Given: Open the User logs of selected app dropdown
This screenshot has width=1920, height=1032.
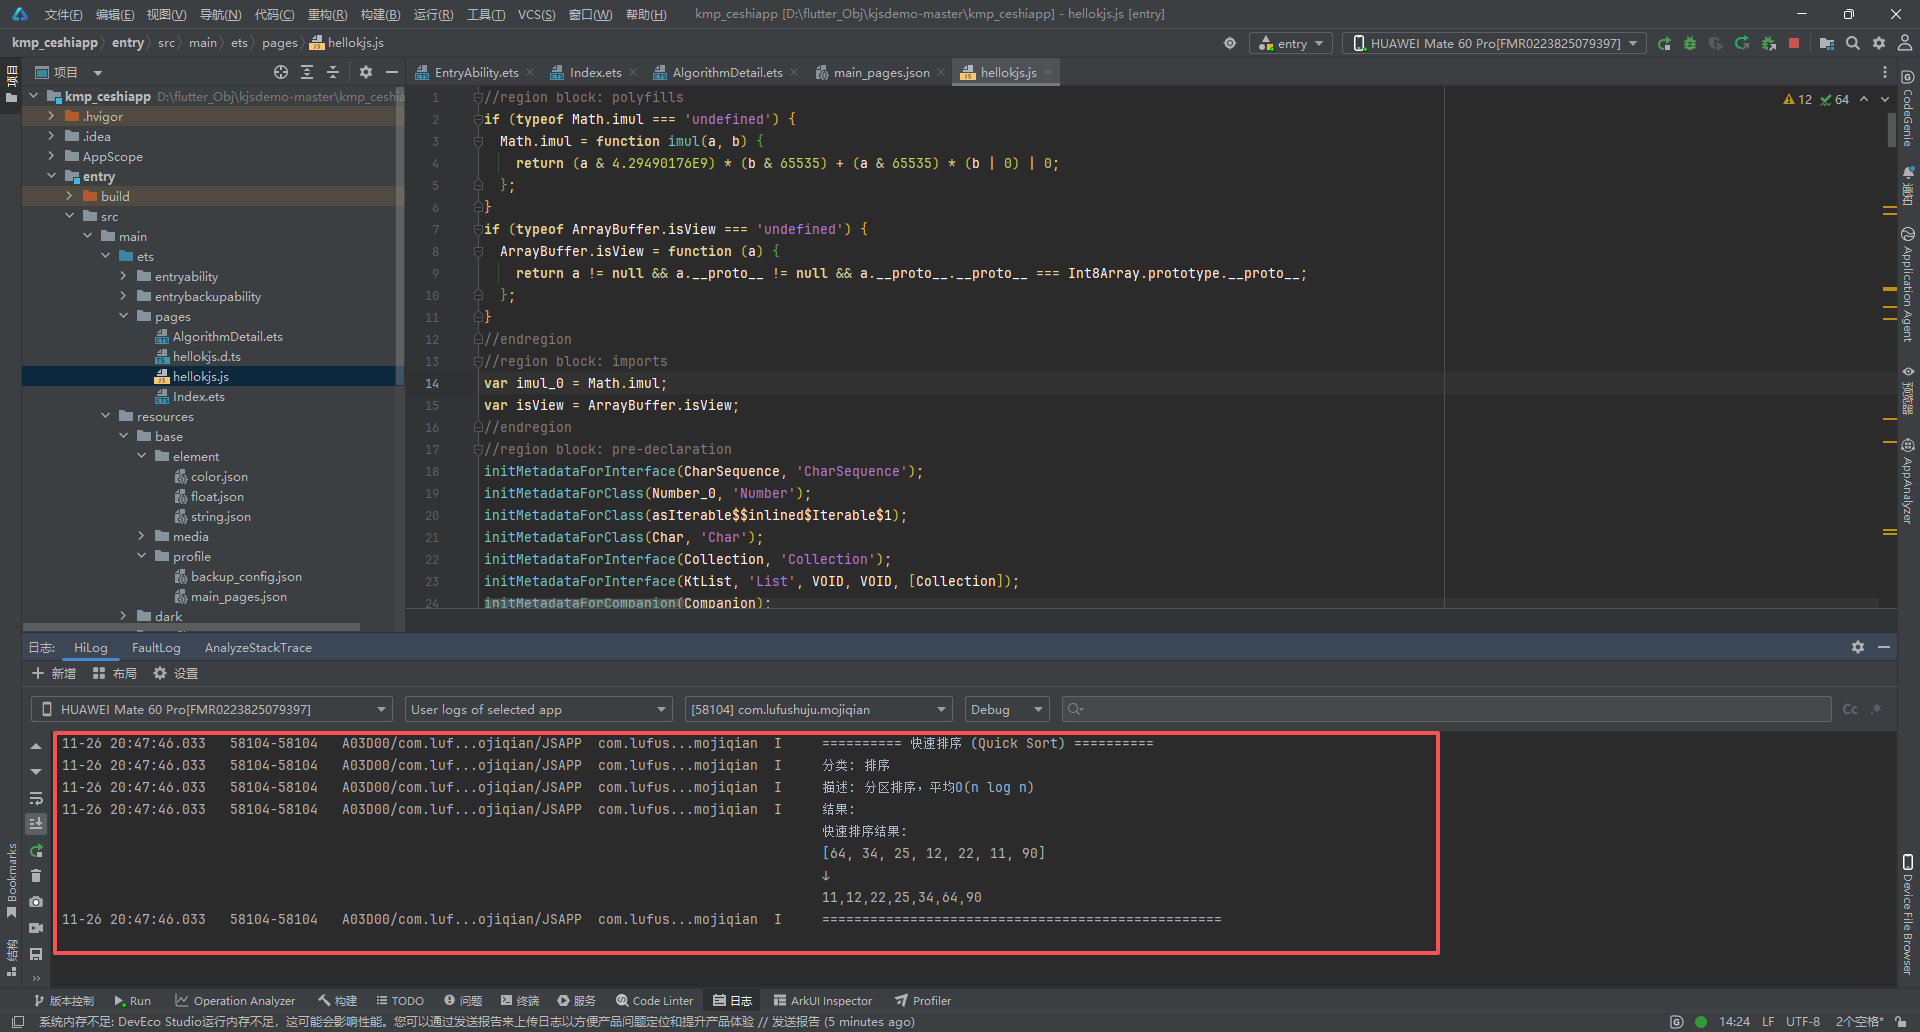Looking at the screenshot, I should tap(539, 709).
